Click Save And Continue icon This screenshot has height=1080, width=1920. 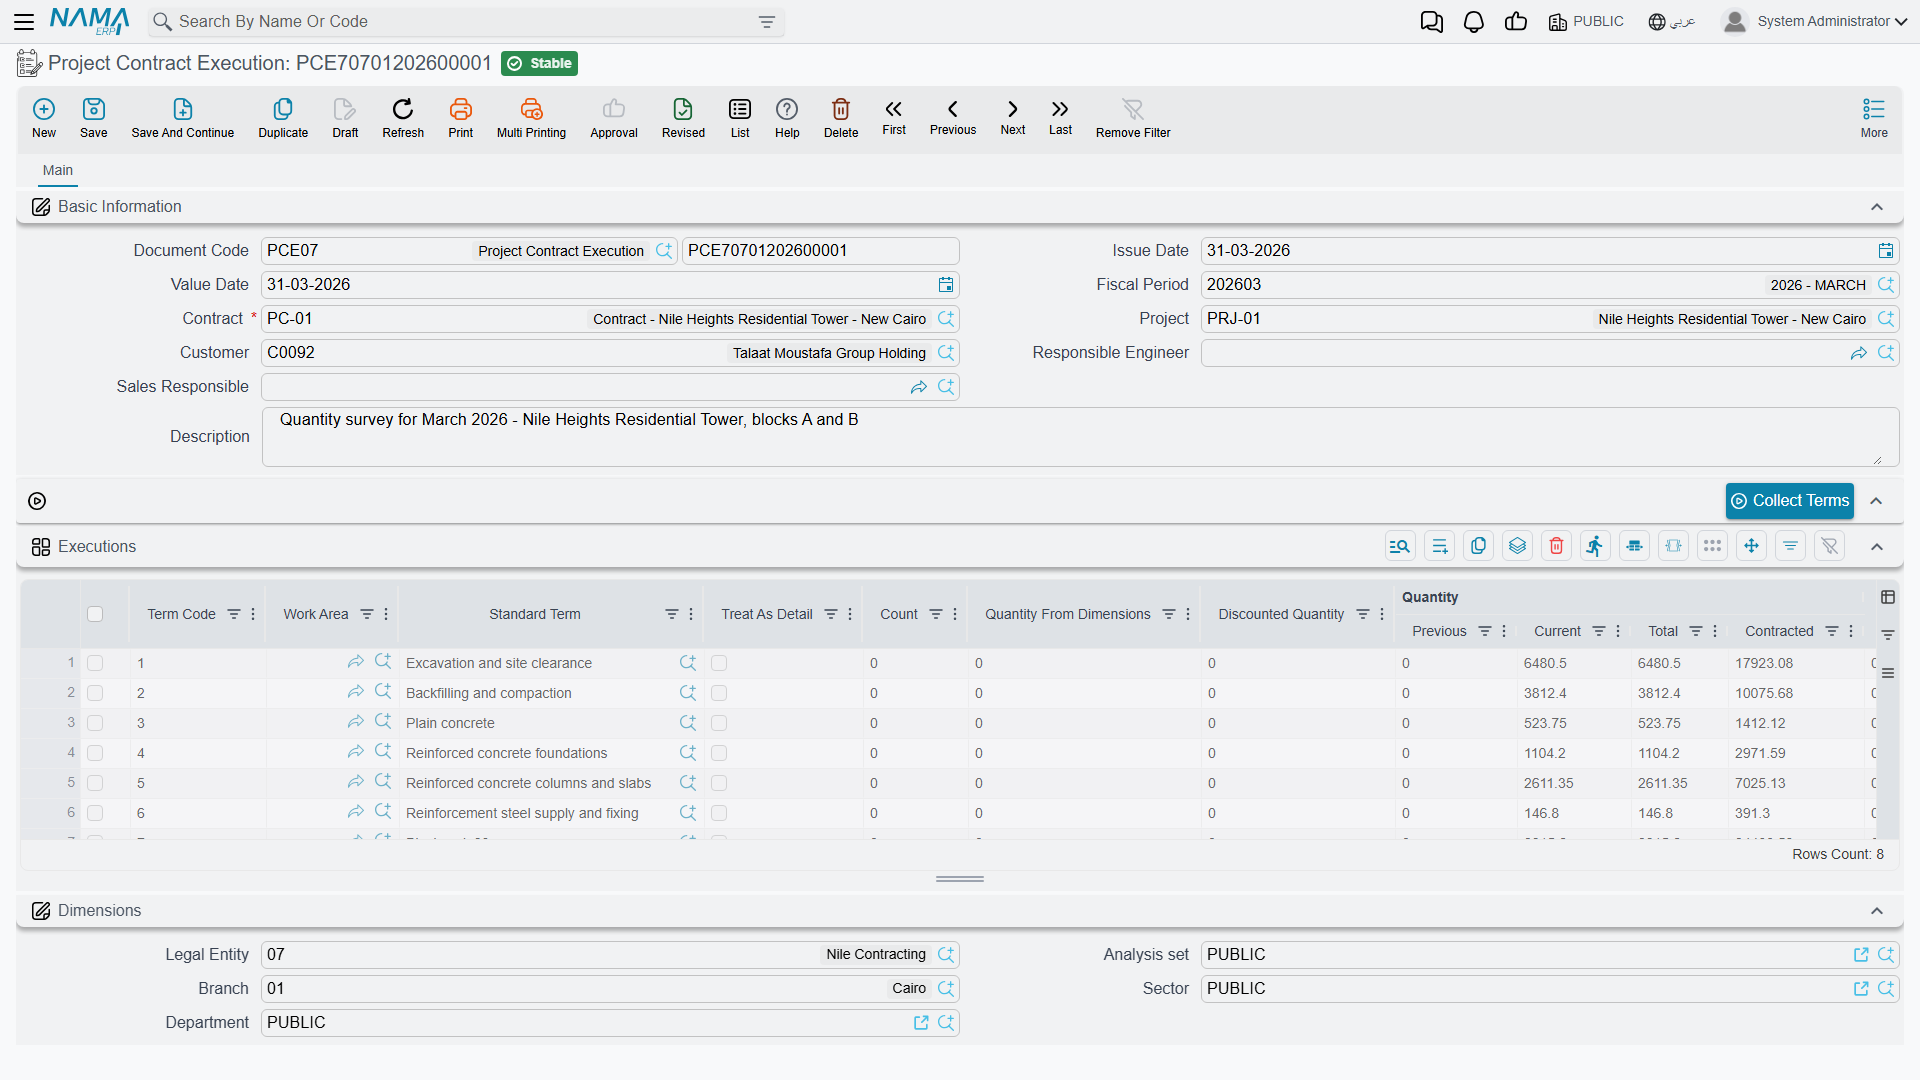182,117
